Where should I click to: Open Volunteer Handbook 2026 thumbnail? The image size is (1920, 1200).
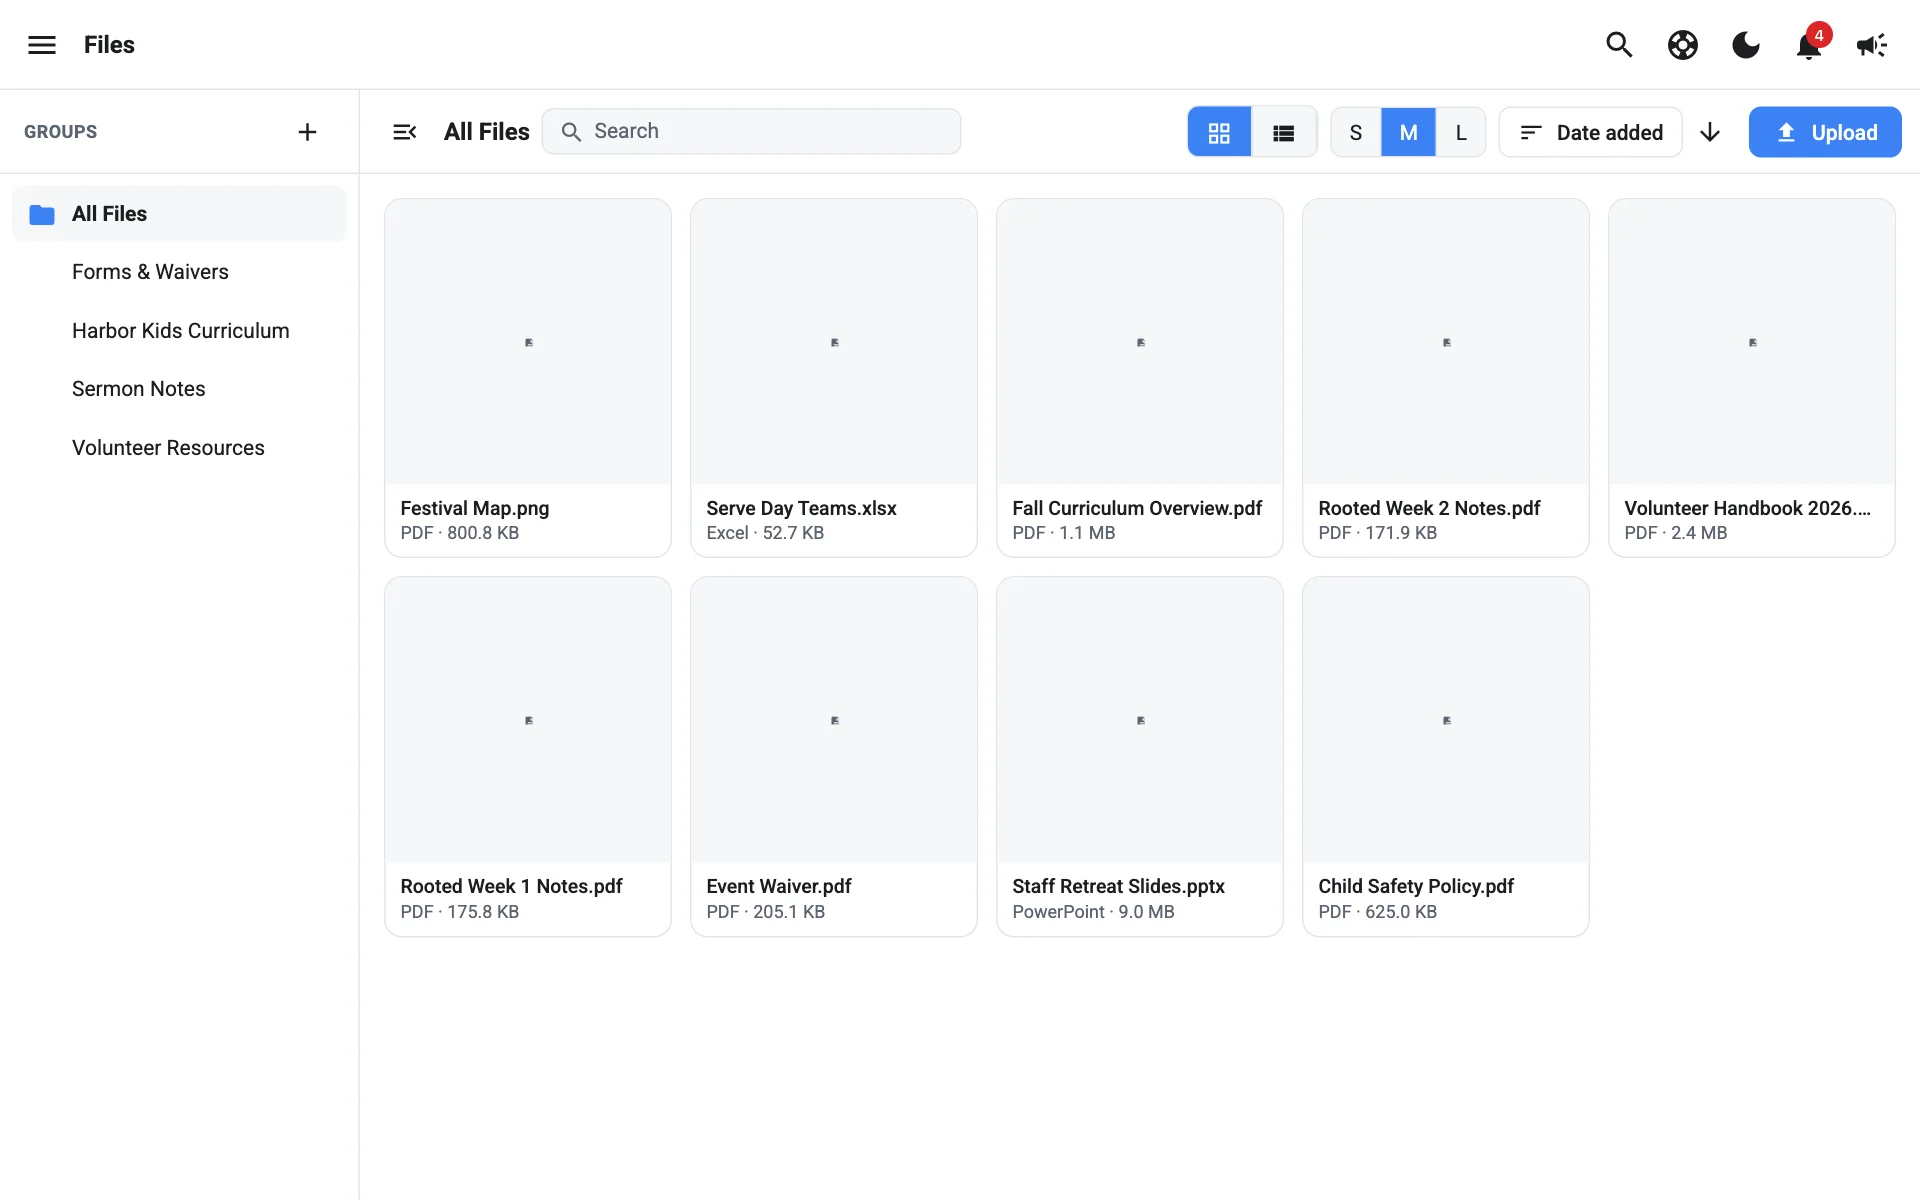point(1752,342)
